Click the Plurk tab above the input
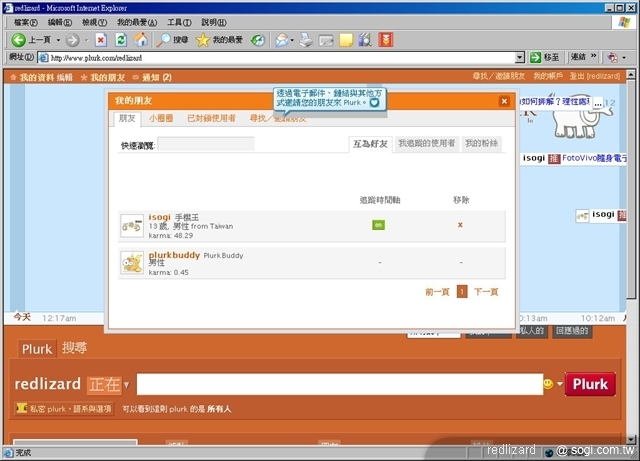The width and height of the screenshot is (640, 461). click(x=37, y=349)
